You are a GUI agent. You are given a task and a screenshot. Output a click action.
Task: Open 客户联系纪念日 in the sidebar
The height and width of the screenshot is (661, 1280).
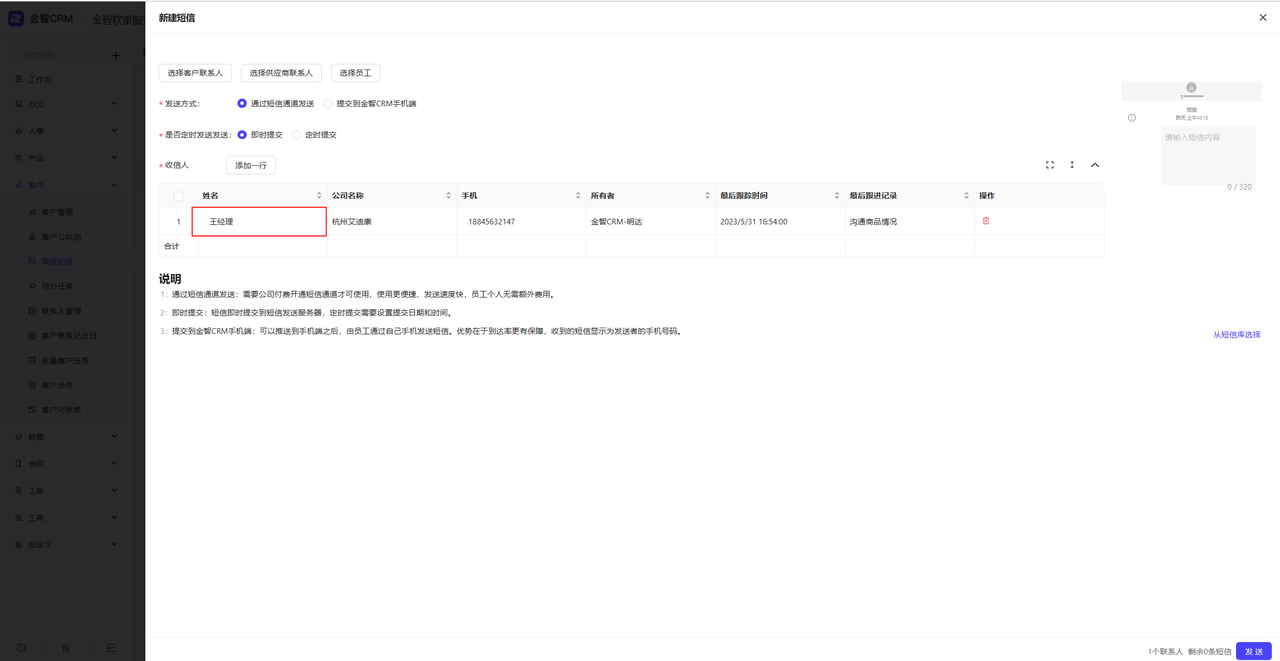click(x=69, y=336)
